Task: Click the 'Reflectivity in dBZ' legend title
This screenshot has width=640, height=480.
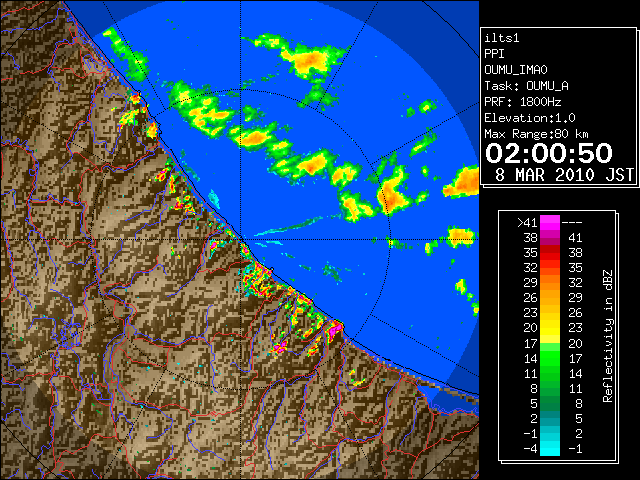Action: coord(608,336)
